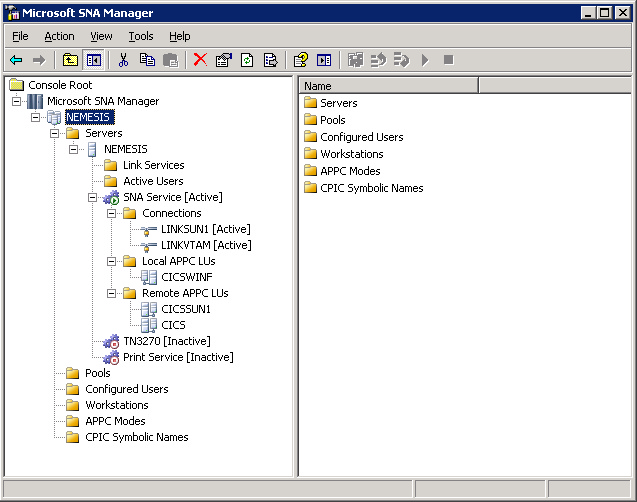Select LINKSUN1 [Active] connection
The width and height of the screenshot is (637, 502).
[205, 229]
